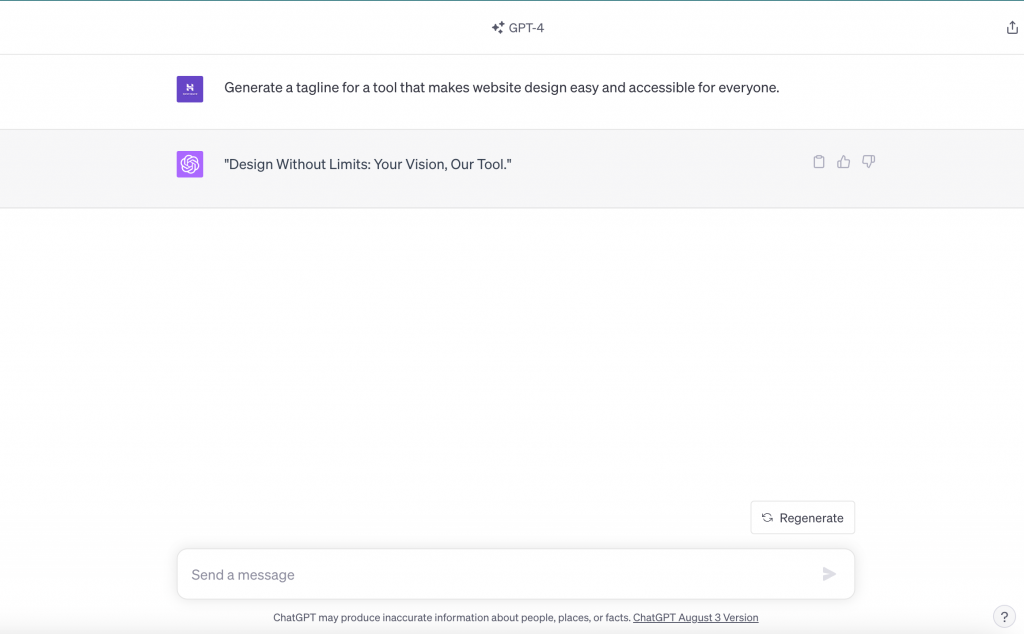Click the send message arrow icon
Image resolution: width=1024 pixels, height=634 pixels.
[x=829, y=574]
